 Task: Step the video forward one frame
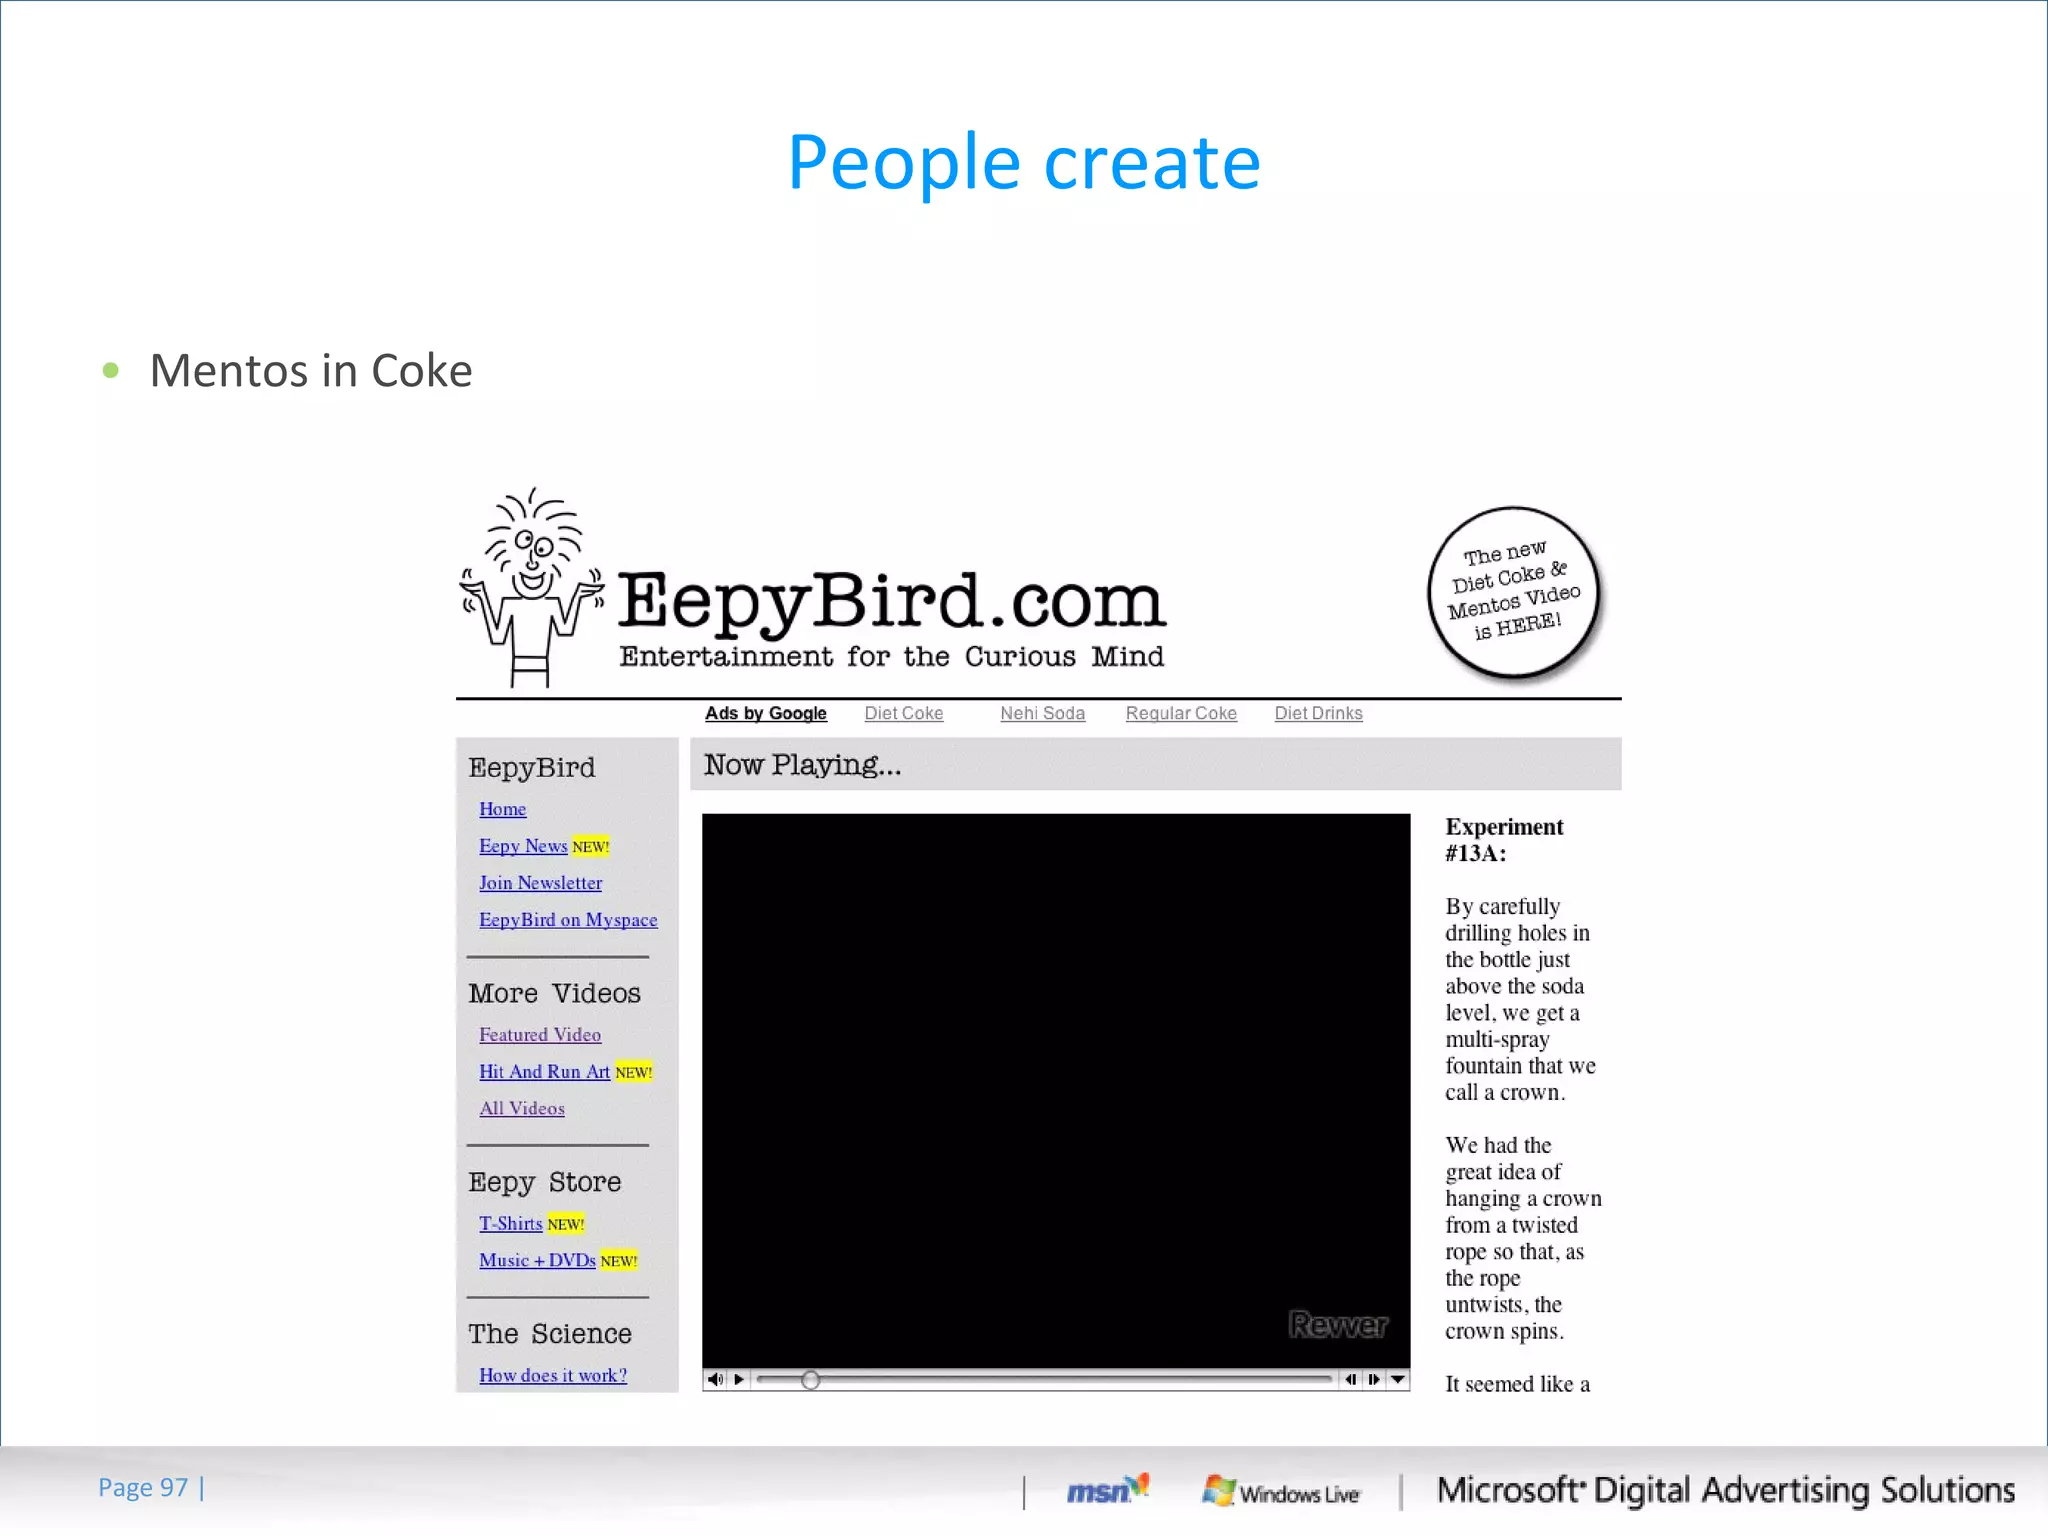pyautogui.click(x=1374, y=1379)
